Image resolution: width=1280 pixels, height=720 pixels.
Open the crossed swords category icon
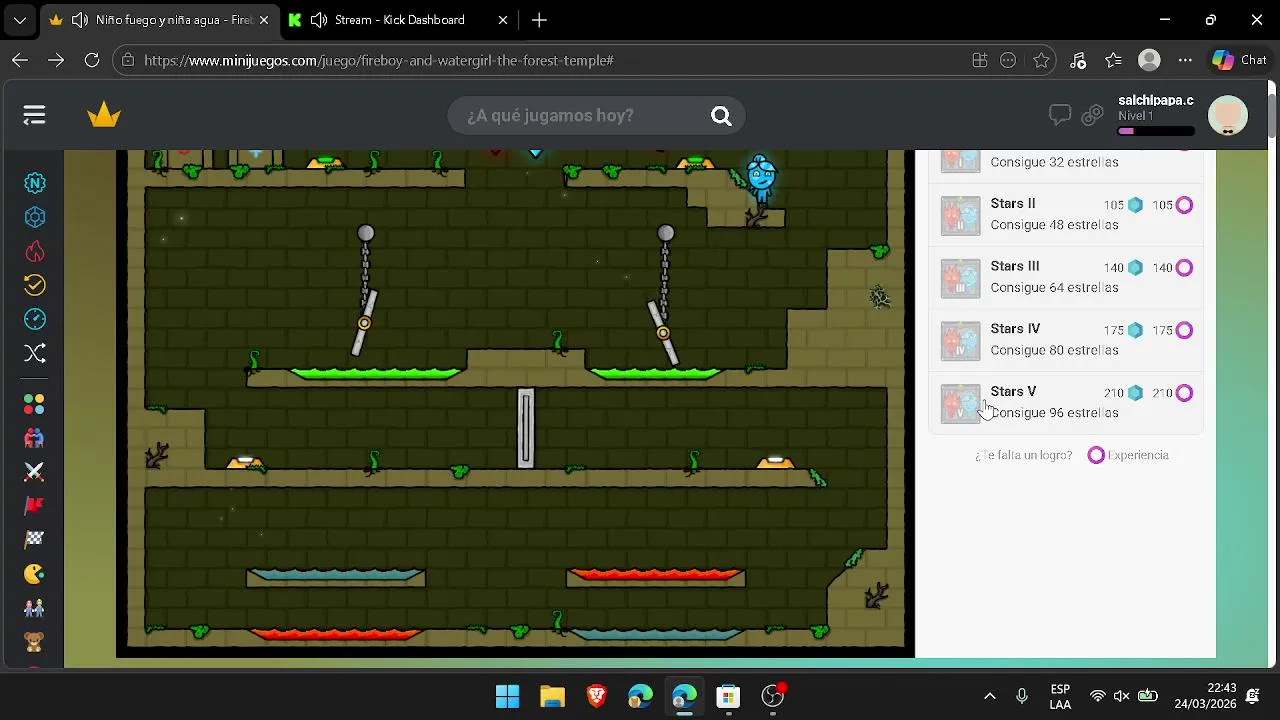34,472
